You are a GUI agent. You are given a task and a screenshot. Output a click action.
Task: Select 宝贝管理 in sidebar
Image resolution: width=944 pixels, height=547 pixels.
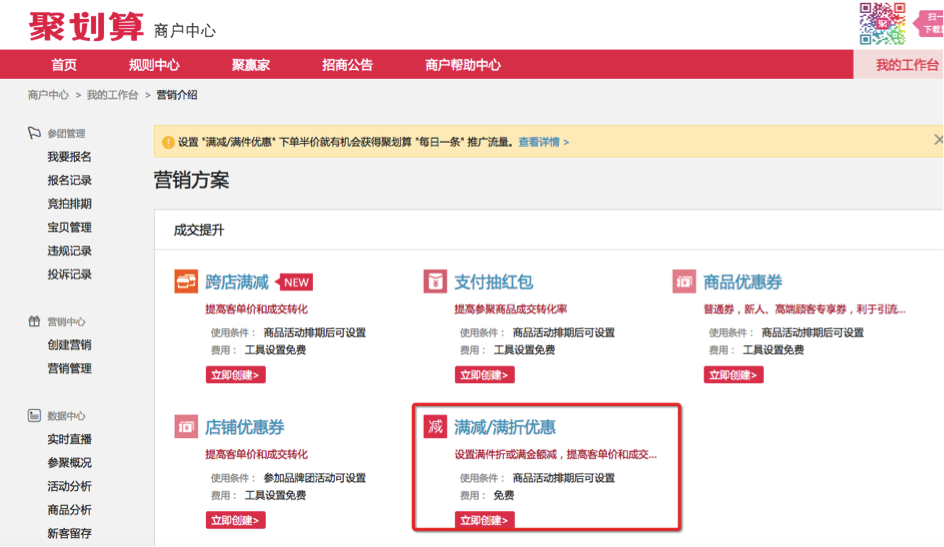coord(70,227)
